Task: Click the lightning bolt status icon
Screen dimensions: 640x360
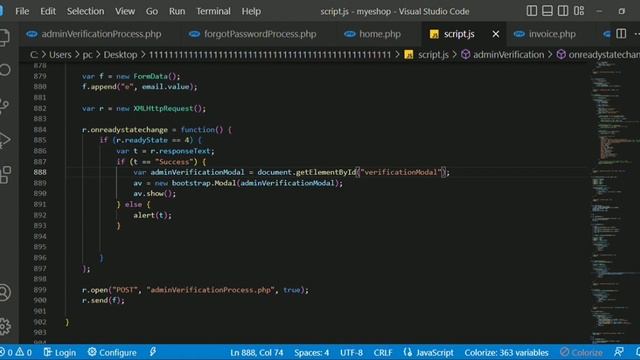Action: 153,352
